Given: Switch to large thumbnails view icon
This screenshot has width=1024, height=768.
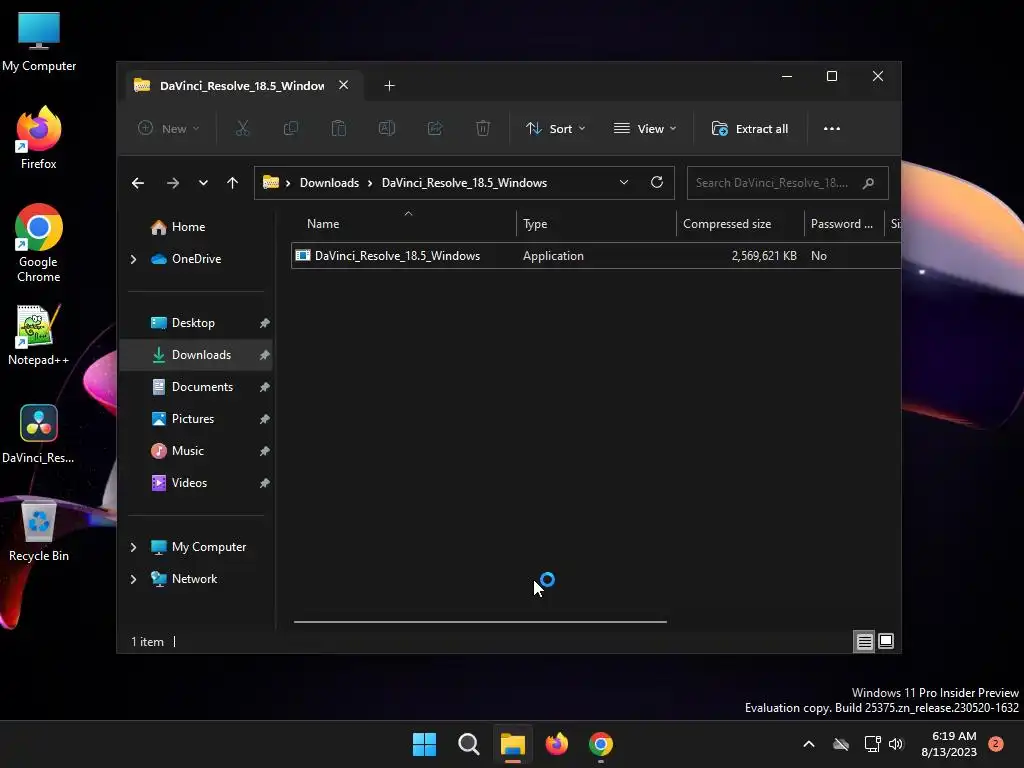Looking at the screenshot, I should [886, 641].
